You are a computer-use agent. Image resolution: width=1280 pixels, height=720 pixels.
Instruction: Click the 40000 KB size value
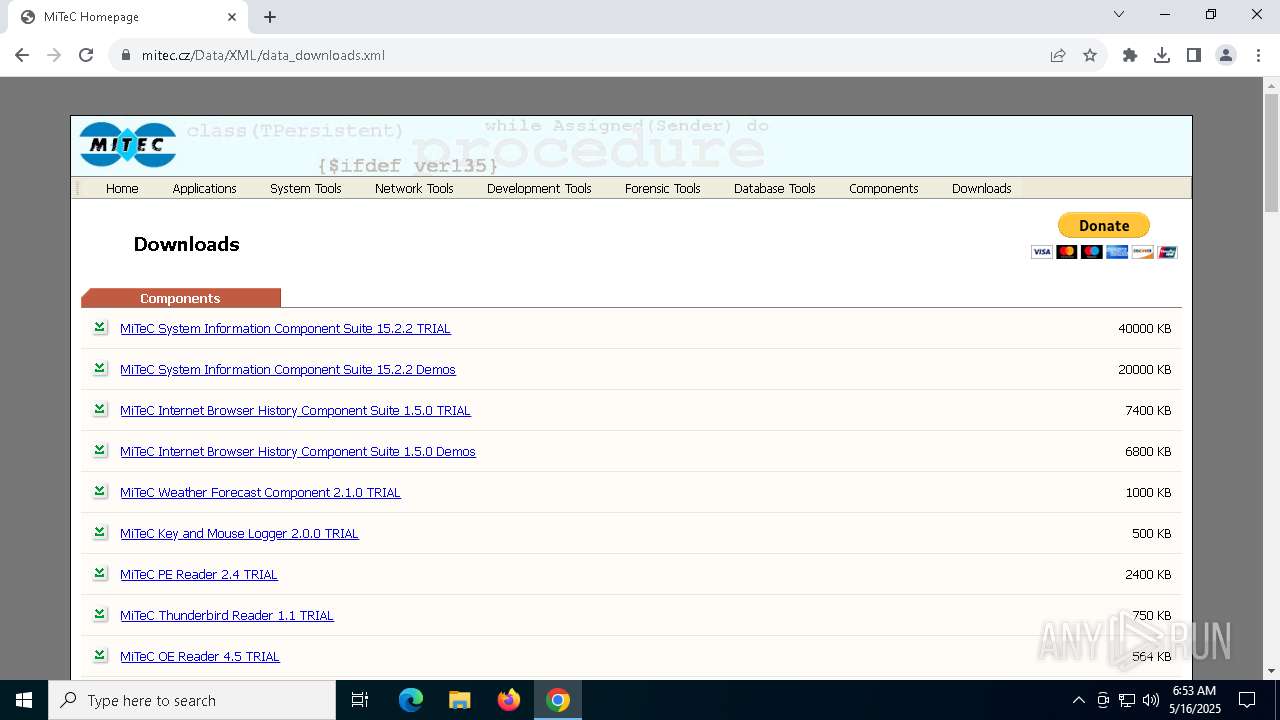click(x=1144, y=328)
